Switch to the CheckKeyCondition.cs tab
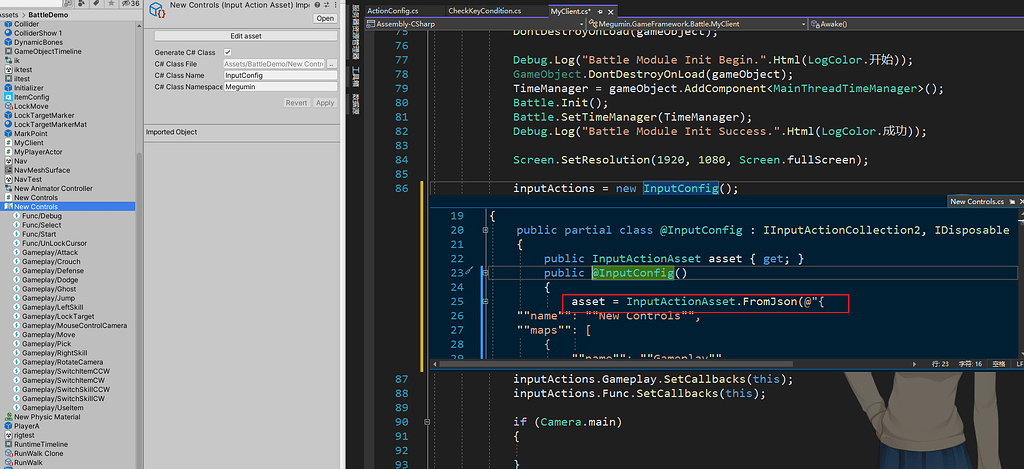Image resolution: width=1024 pixels, height=469 pixels. point(484,11)
